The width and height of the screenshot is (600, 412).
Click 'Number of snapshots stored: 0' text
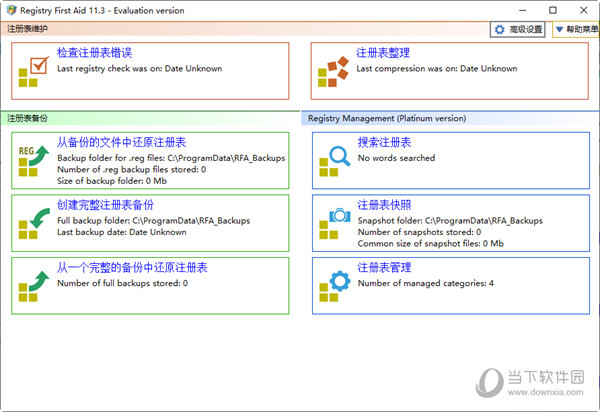coord(419,232)
